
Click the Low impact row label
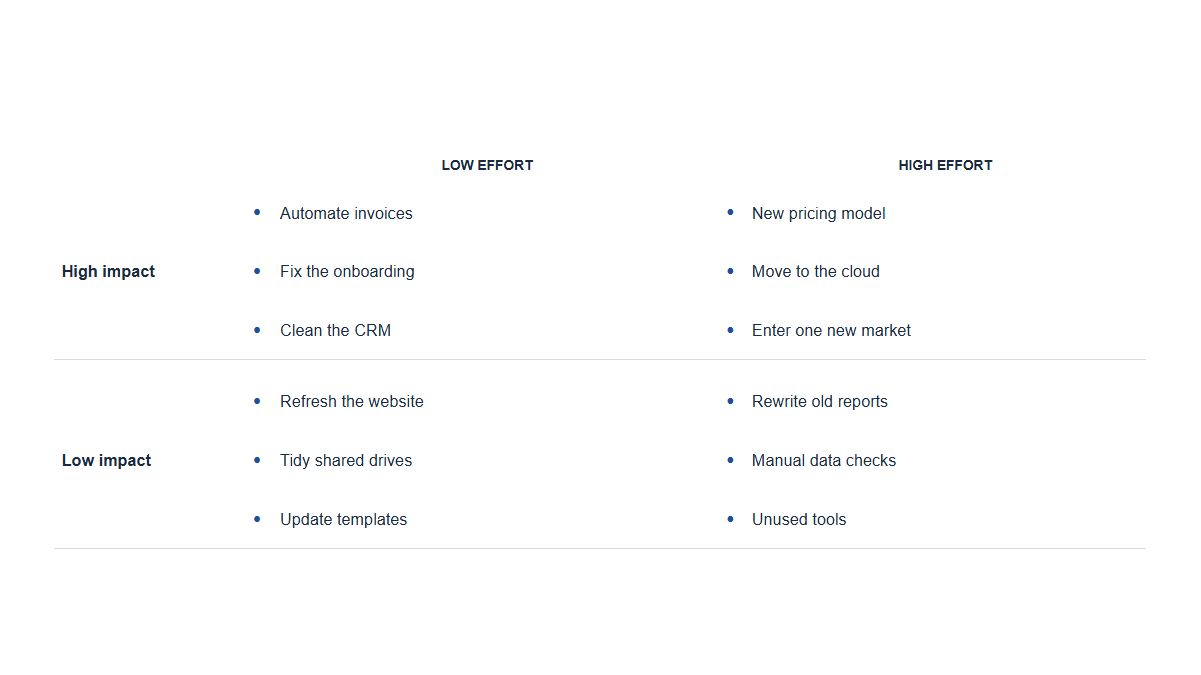pos(106,460)
